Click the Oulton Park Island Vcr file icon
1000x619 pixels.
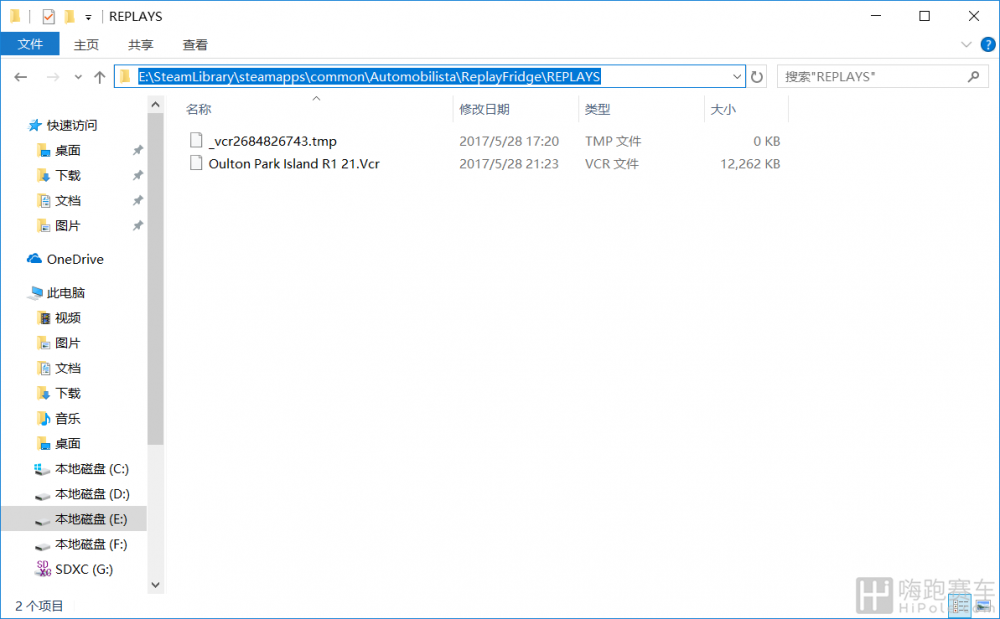point(196,163)
